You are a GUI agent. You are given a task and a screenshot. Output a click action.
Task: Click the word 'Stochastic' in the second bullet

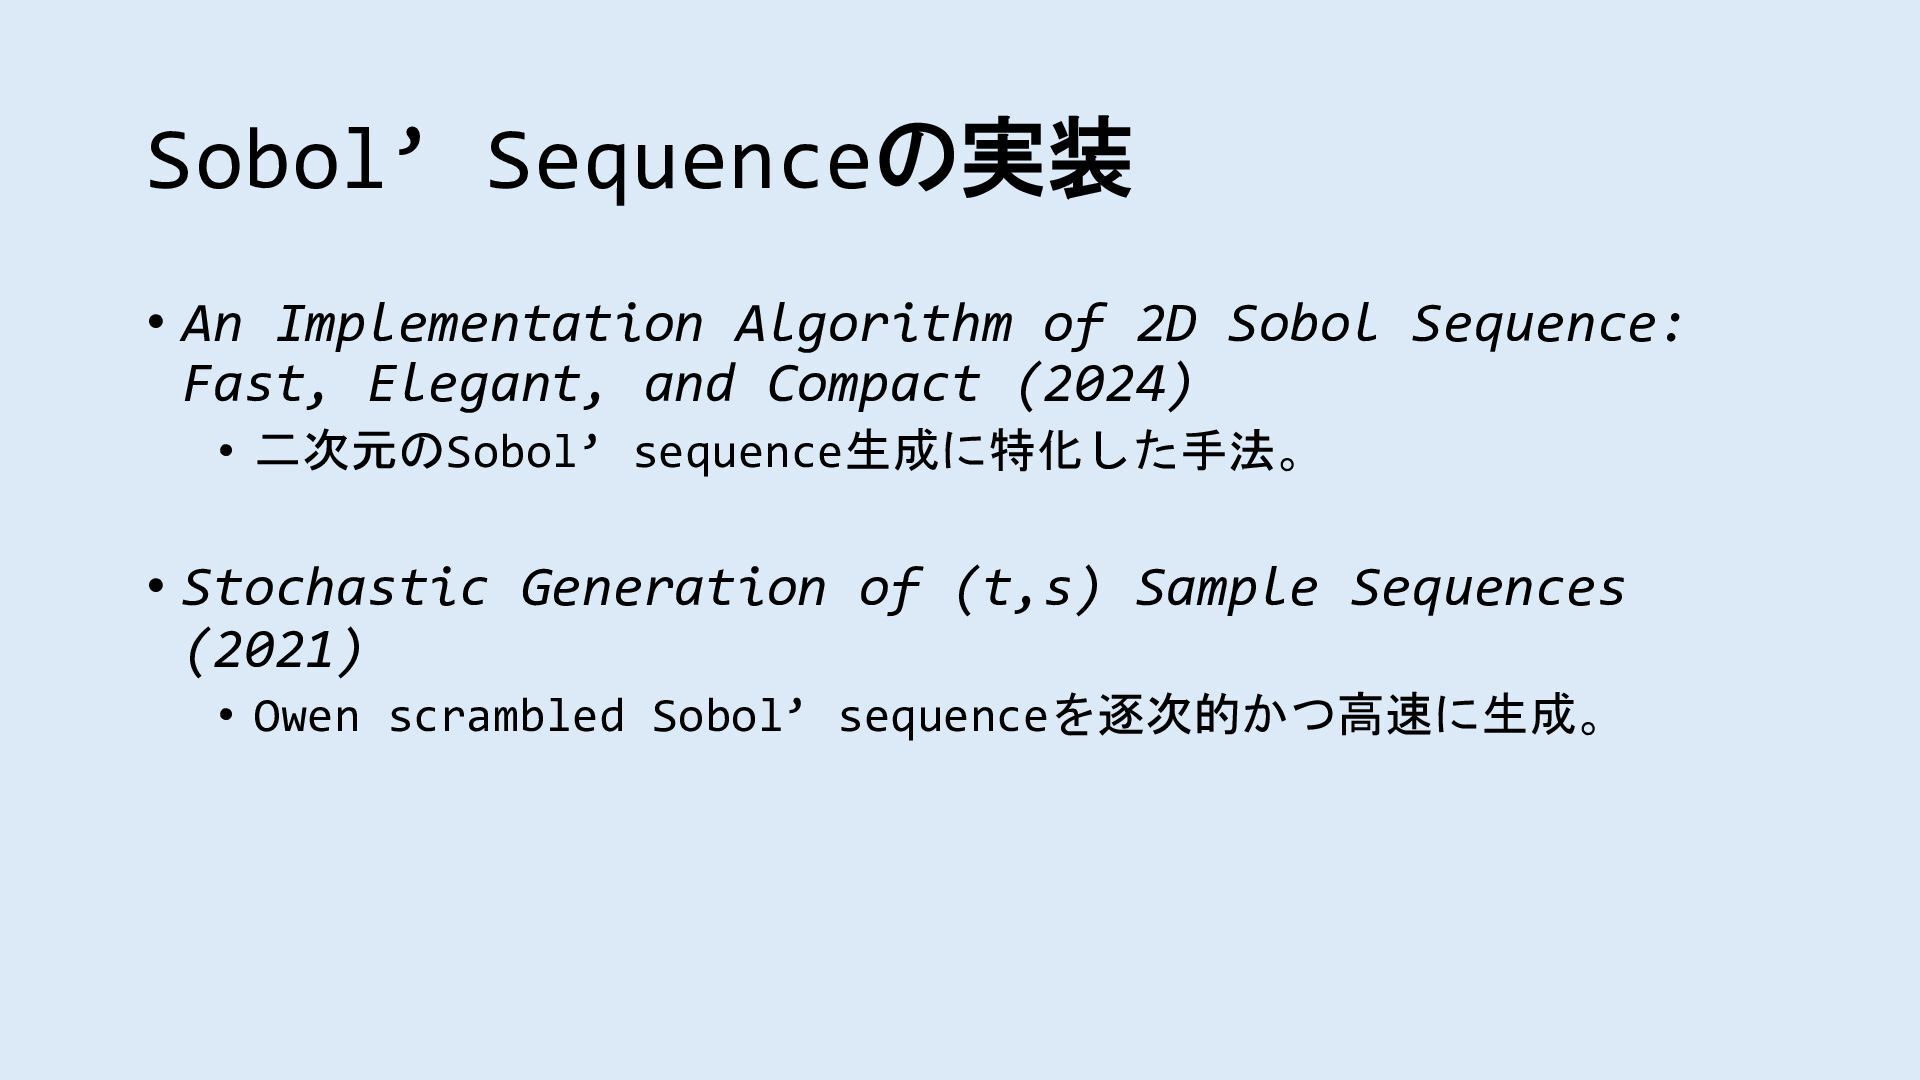coord(335,587)
